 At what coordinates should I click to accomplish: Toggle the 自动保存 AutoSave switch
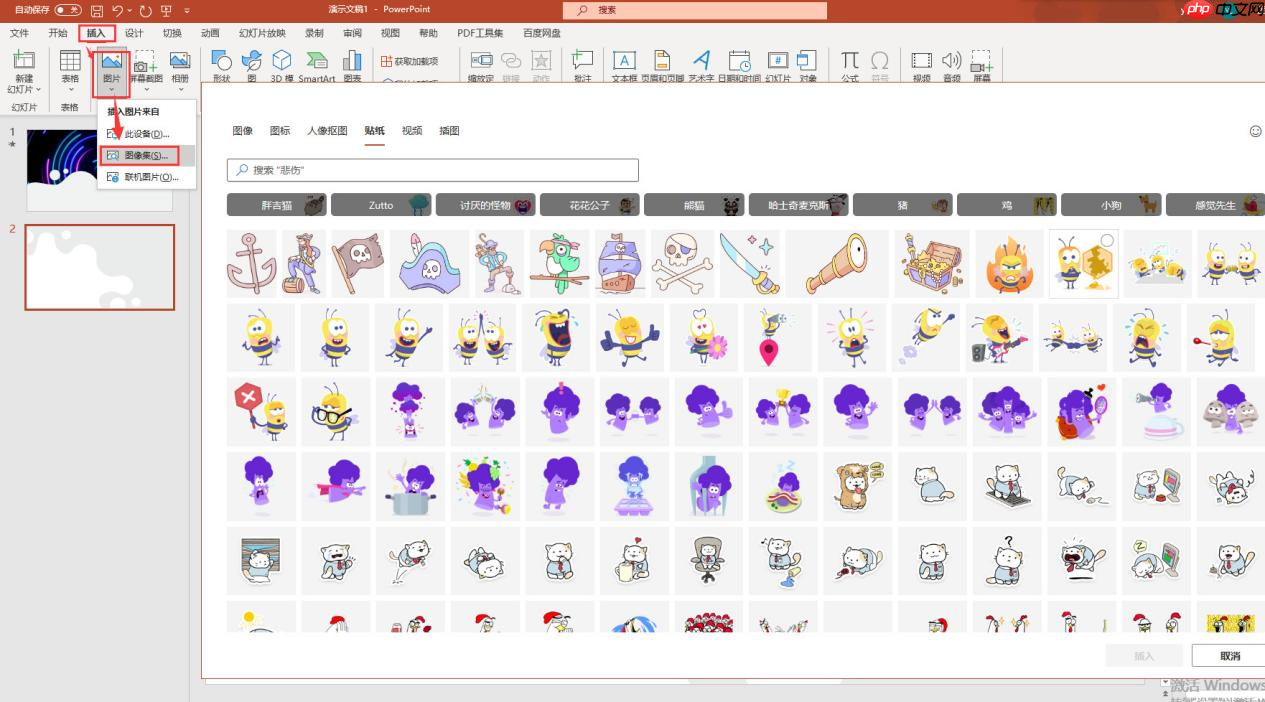coord(68,10)
